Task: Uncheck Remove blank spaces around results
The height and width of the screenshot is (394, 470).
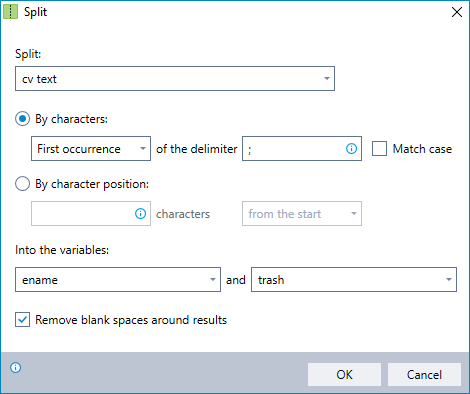Action: (22, 319)
